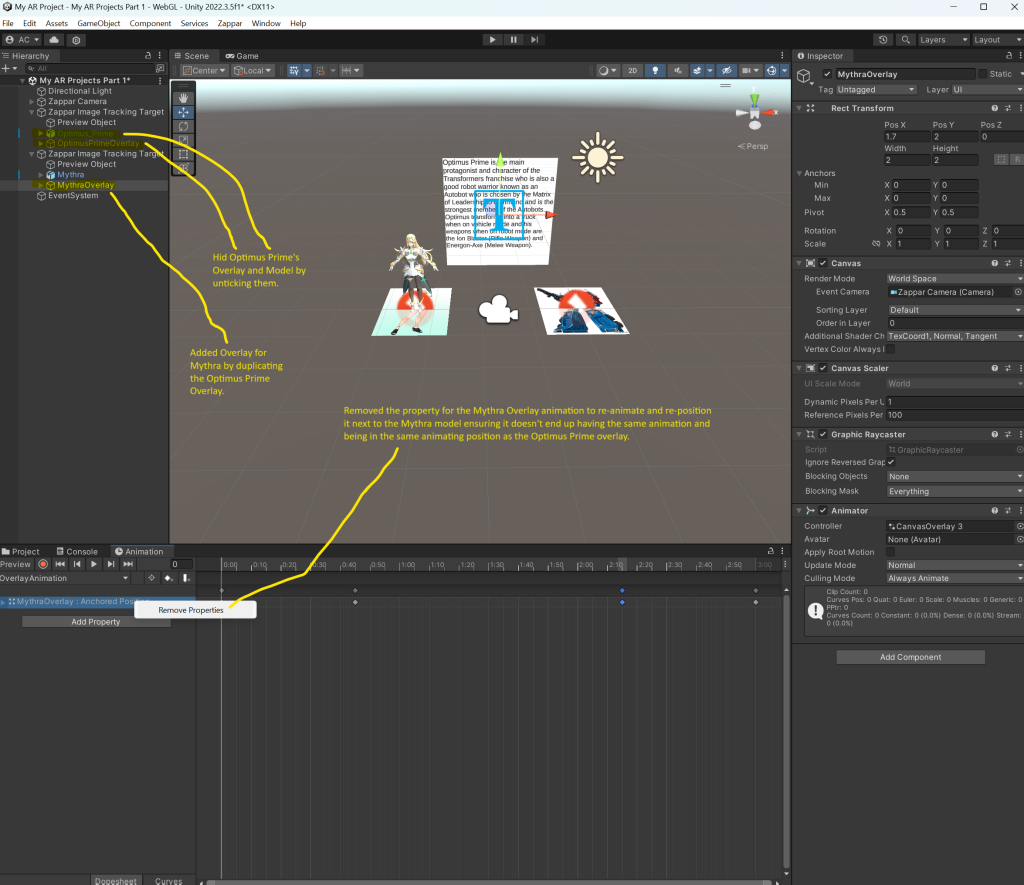Image resolution: width=1024 pixels, height=885 pixels.
Task: Open Undo History from top toolbar
Action: (883, 40)
